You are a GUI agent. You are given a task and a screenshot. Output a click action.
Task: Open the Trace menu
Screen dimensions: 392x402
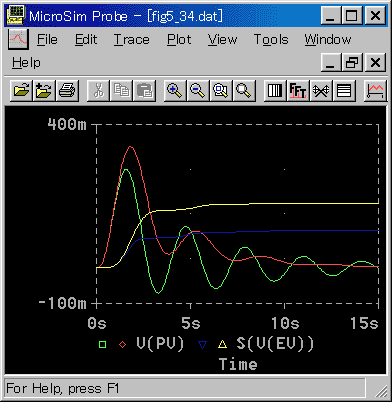[132, 40]
